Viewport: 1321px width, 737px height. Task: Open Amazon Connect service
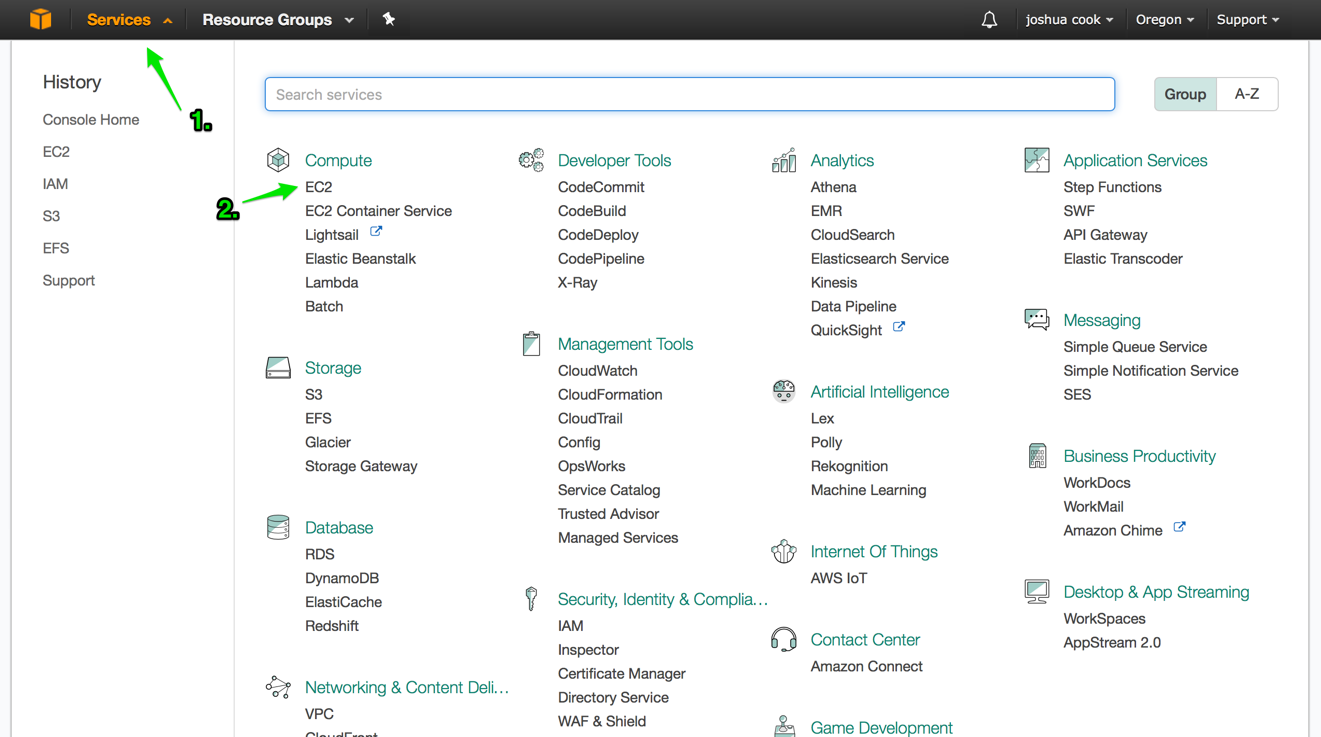(x=866, y=666)
